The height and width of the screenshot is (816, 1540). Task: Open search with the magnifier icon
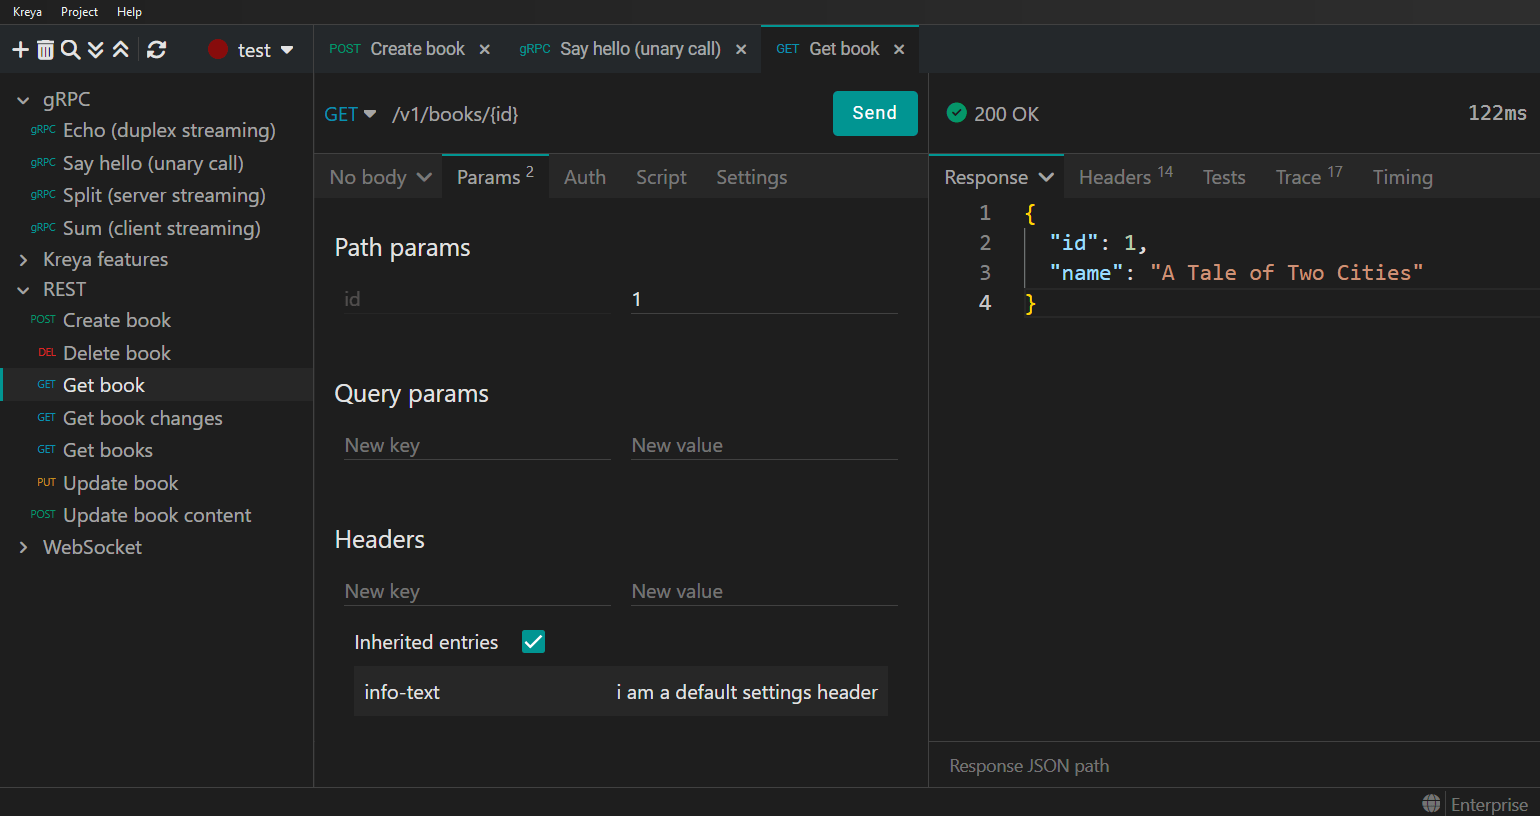coord(70,50)
